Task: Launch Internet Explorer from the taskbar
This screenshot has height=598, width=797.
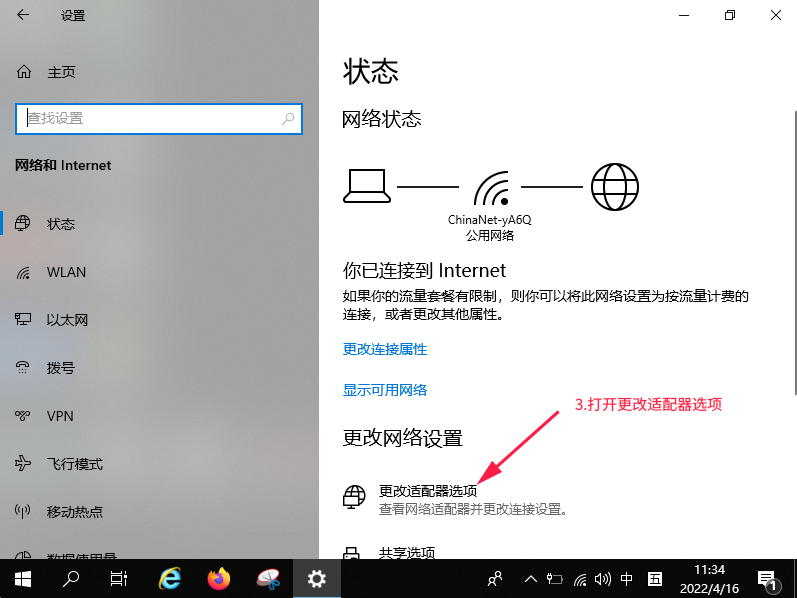Action: (x=170, y=578)
